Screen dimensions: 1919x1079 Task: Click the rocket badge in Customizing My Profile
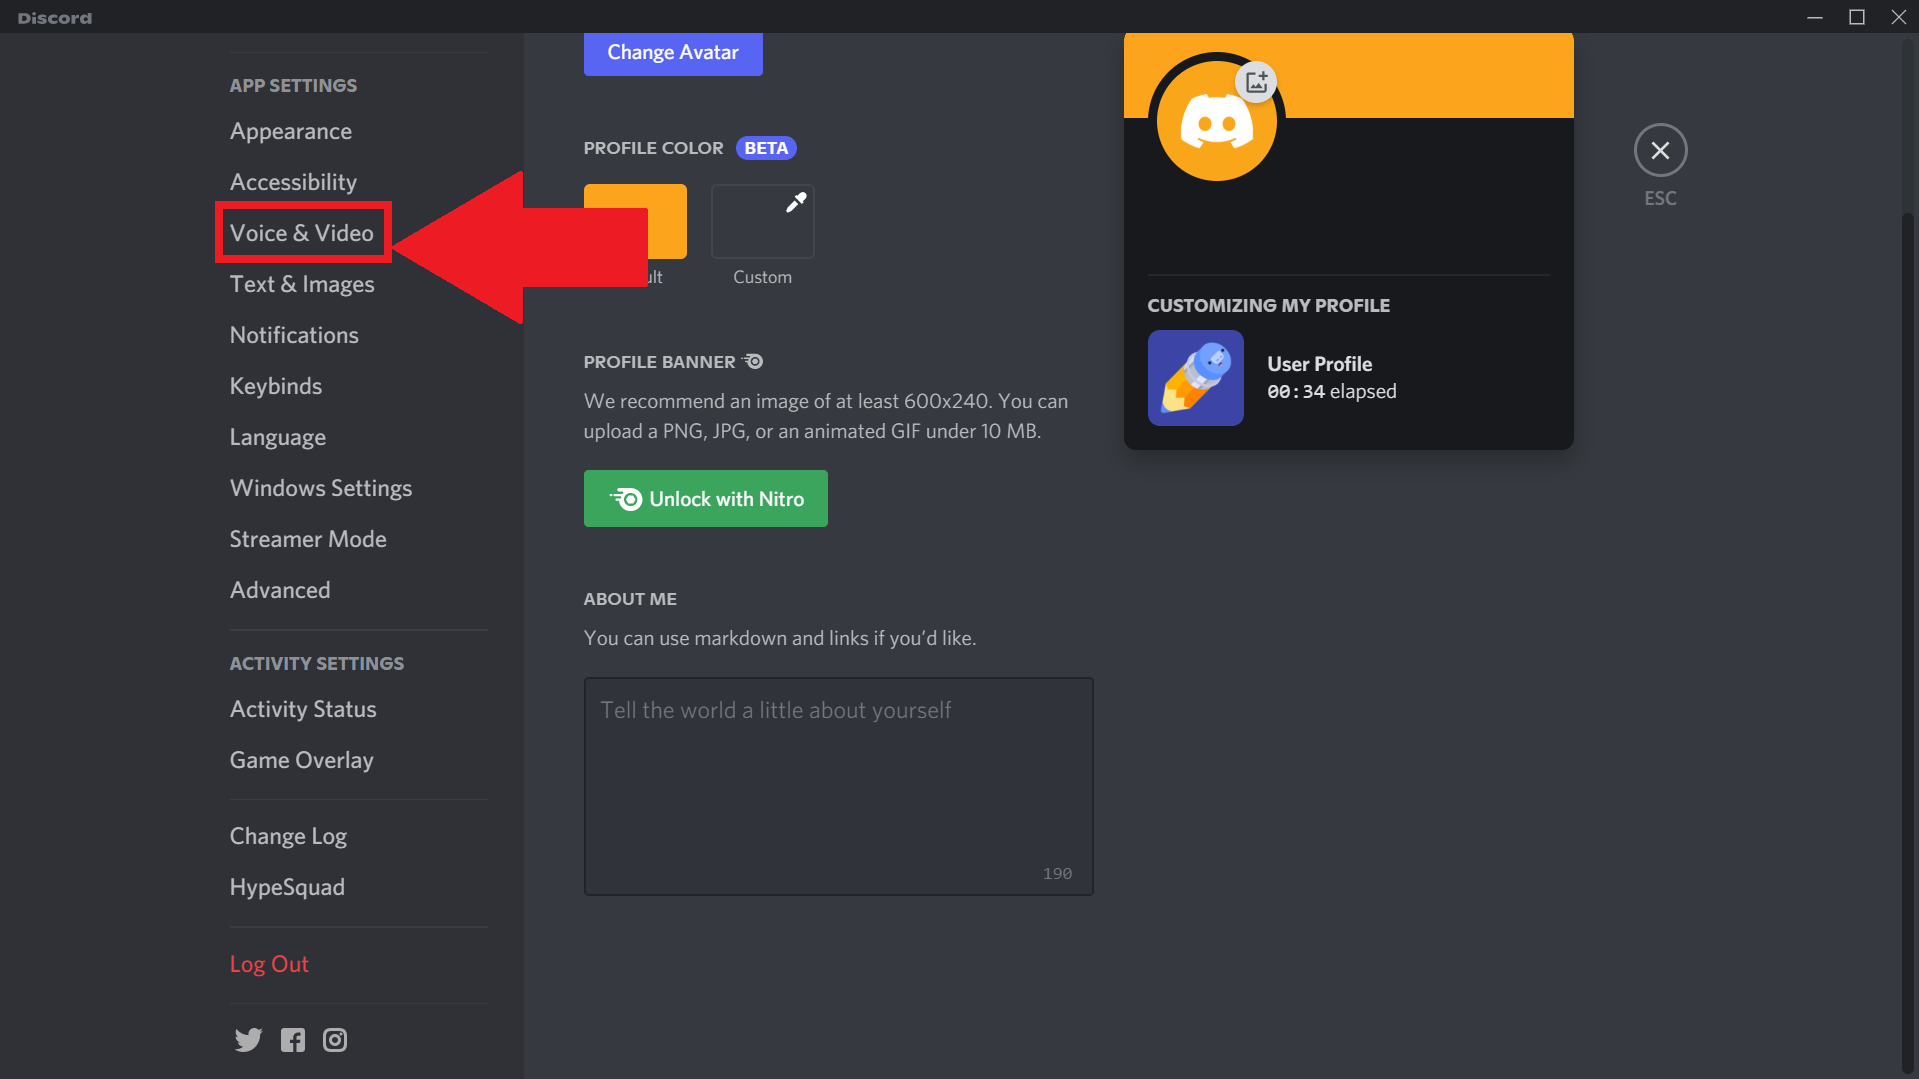(x=1195, y=377)
